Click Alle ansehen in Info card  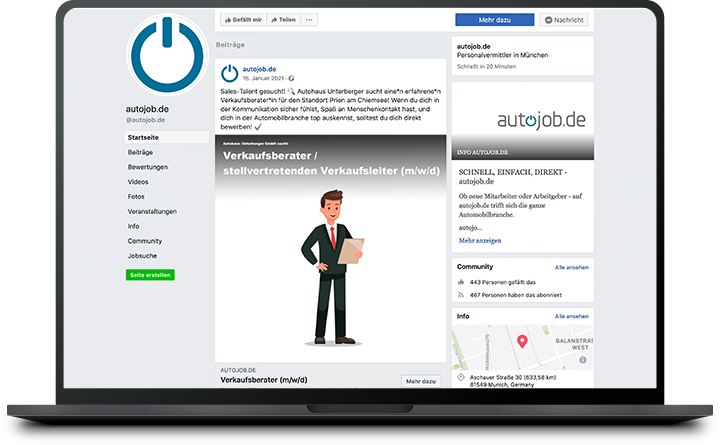click(571, 316)
